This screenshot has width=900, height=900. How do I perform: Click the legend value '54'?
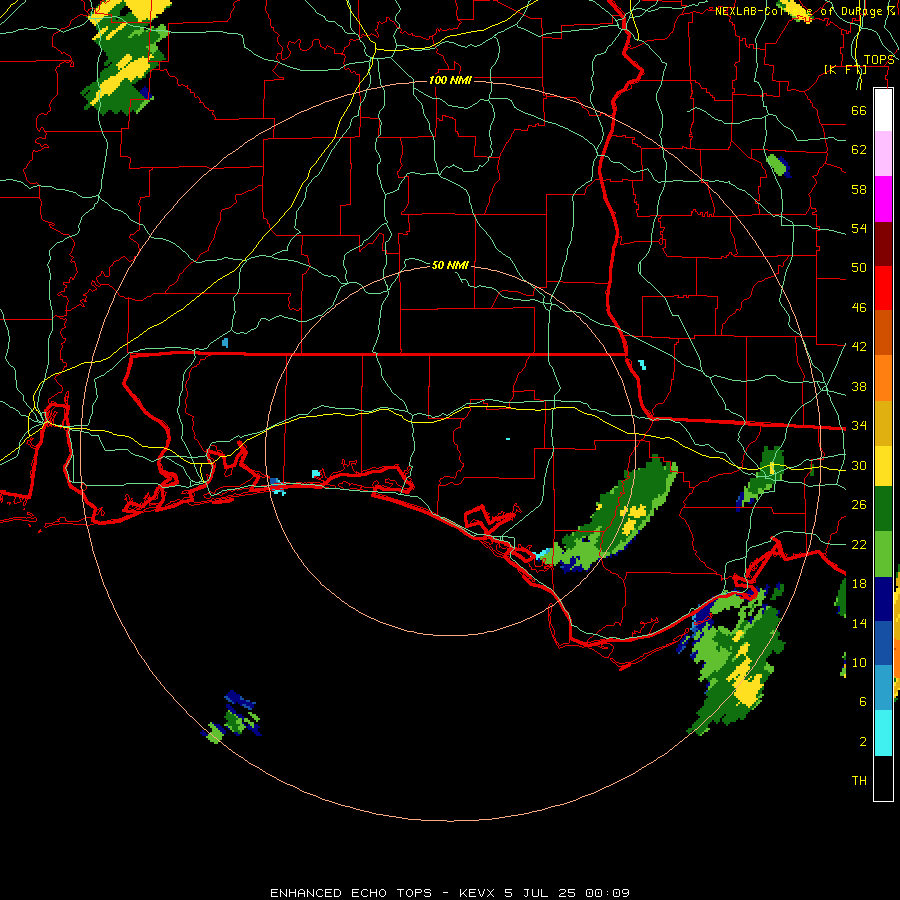pyautogui.click(x=859, y=228)
